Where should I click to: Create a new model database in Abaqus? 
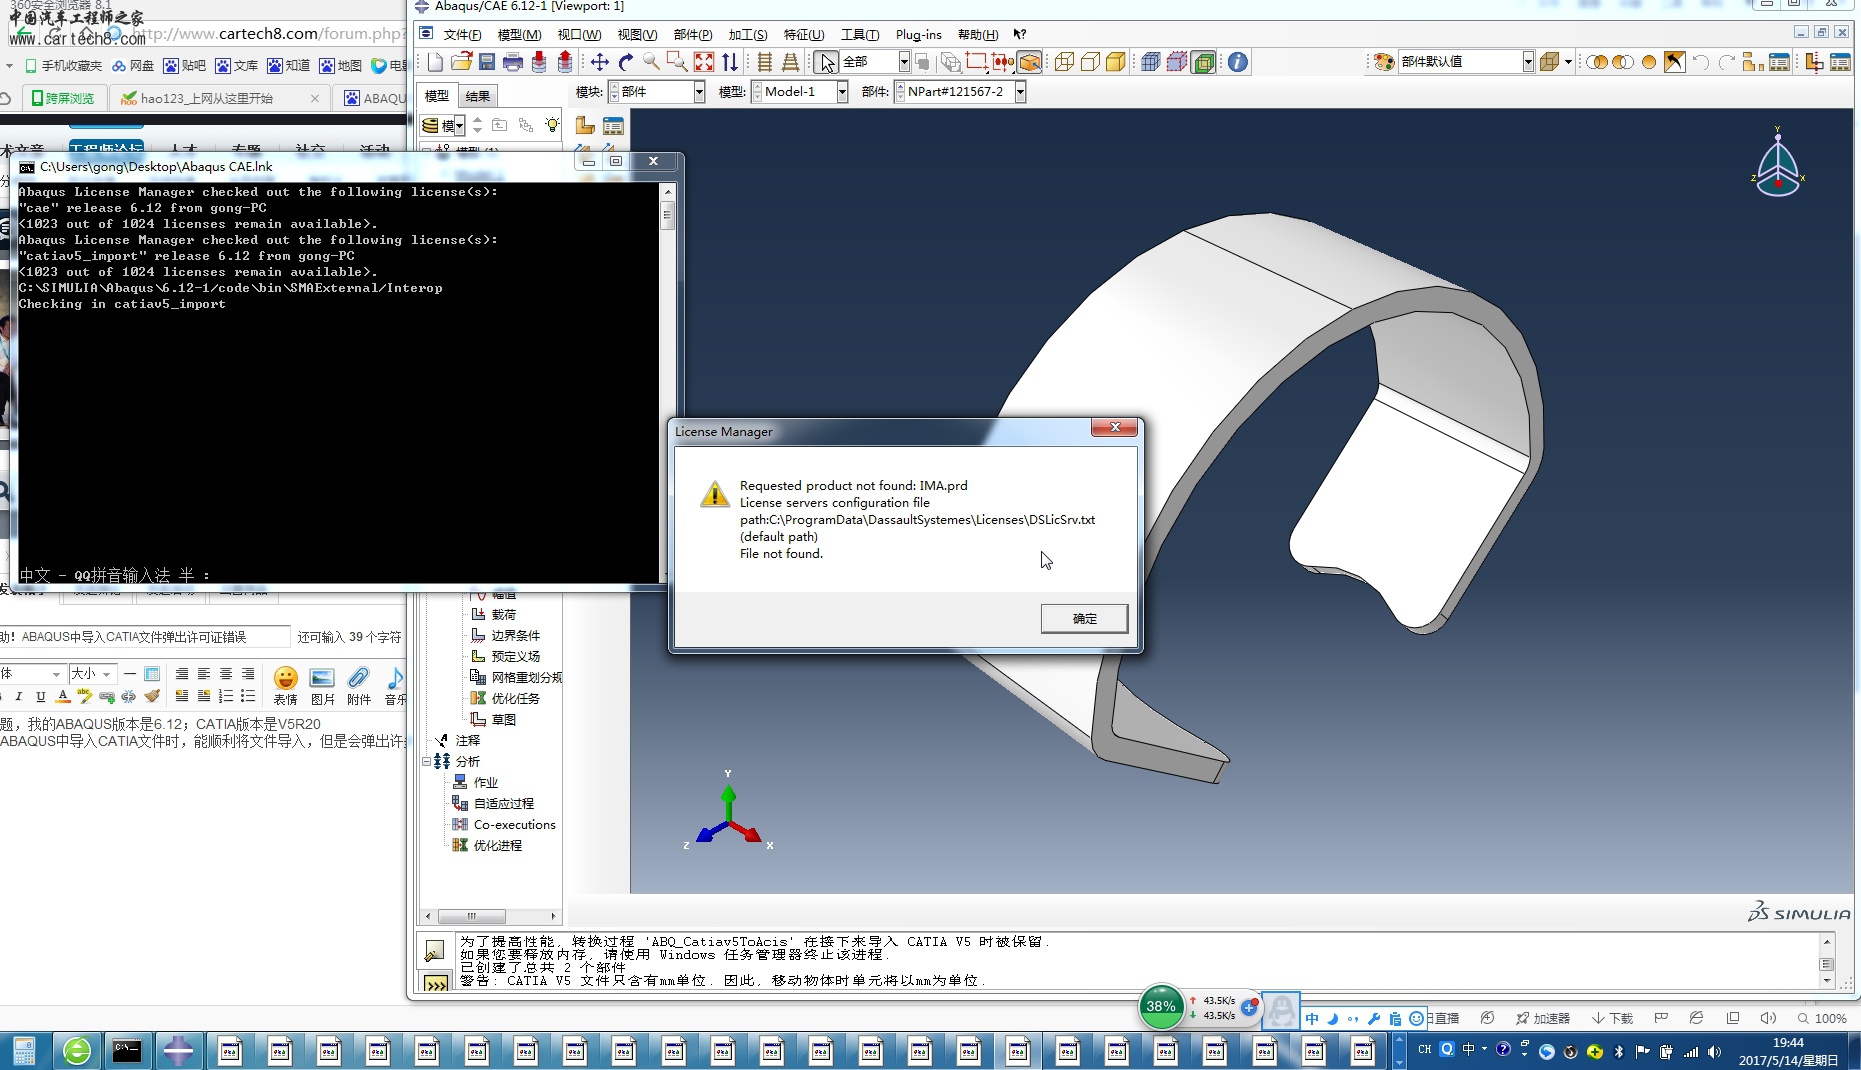(x=435, y=62)
